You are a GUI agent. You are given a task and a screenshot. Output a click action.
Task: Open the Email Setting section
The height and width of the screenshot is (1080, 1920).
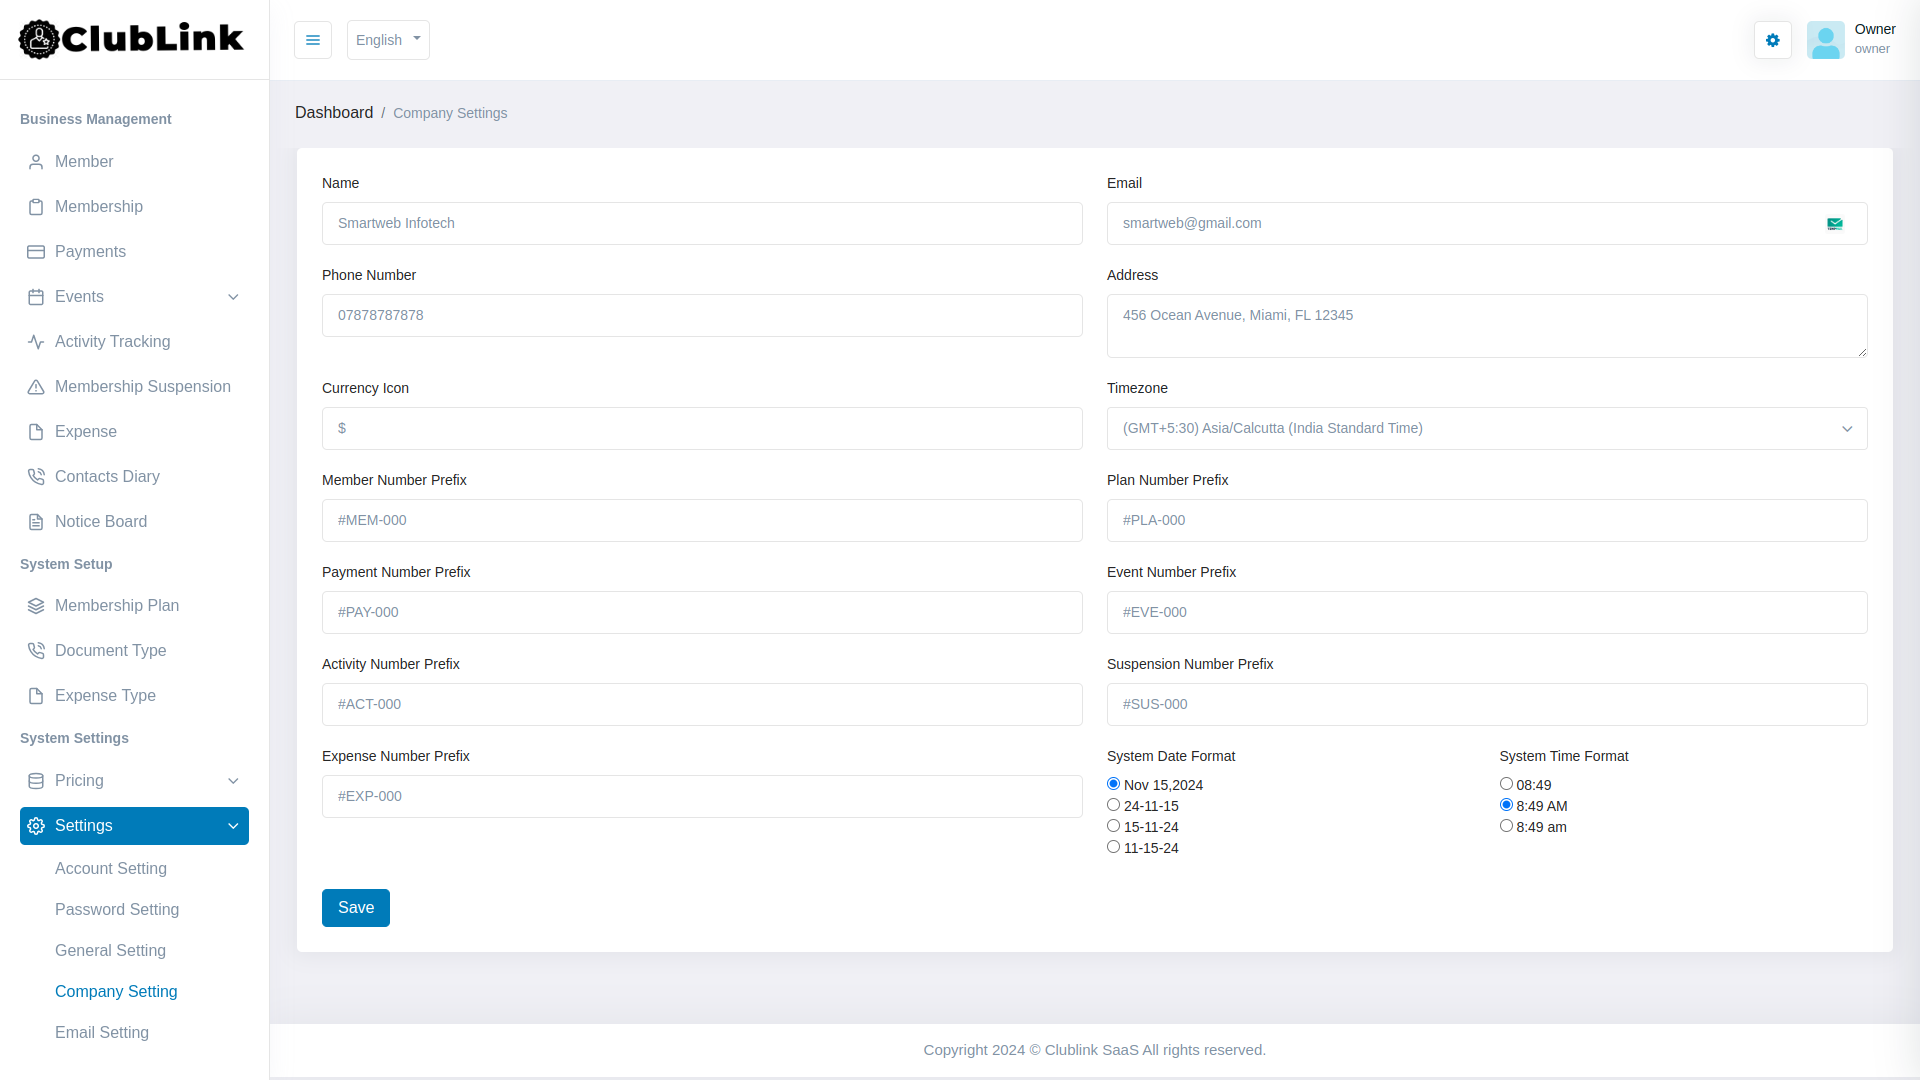coord(102,1032)
